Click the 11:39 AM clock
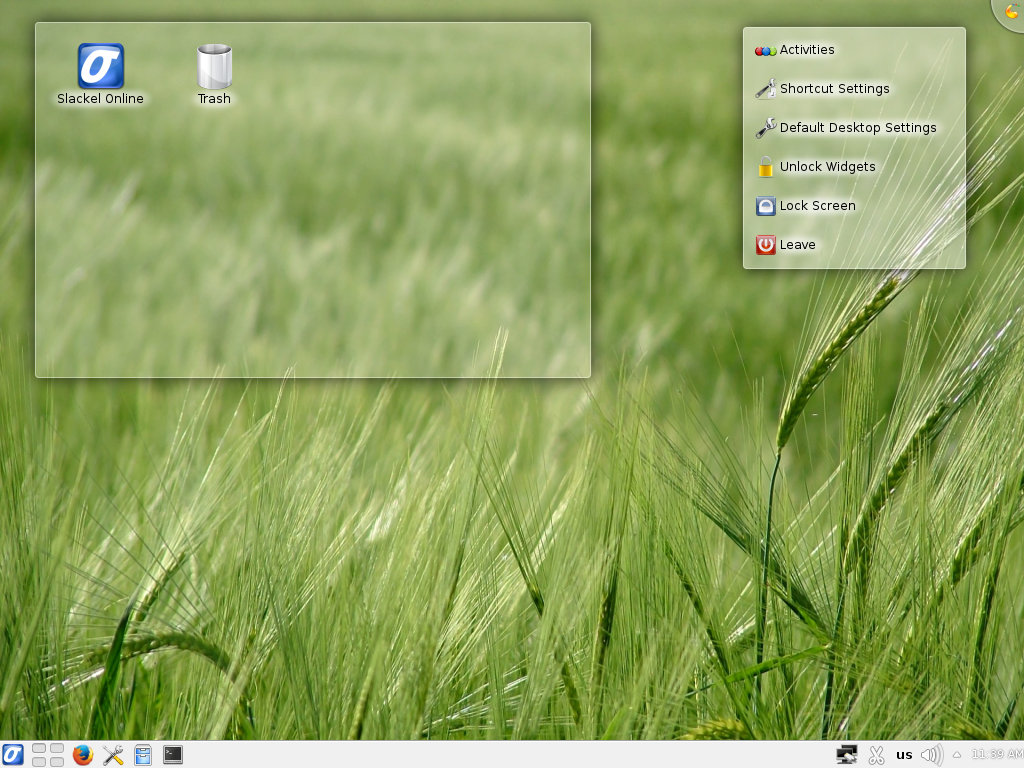The width and height of the screenshot is (1024, 768). tap(997, 754)
